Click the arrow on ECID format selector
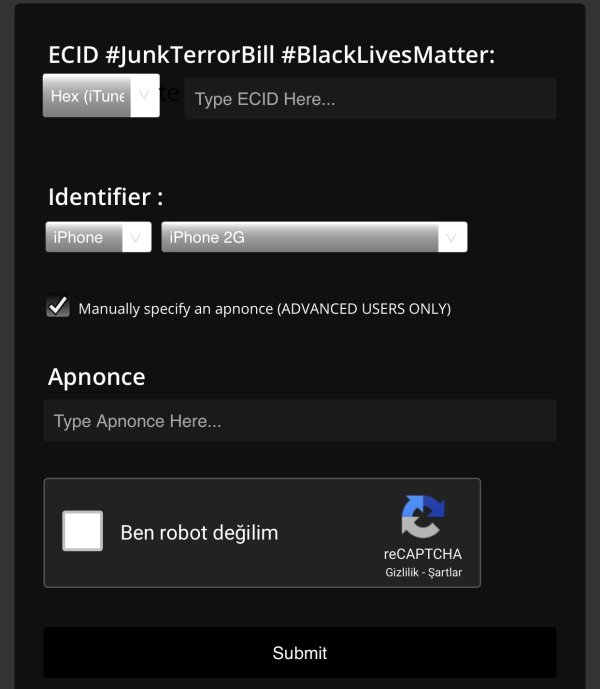 143,95
